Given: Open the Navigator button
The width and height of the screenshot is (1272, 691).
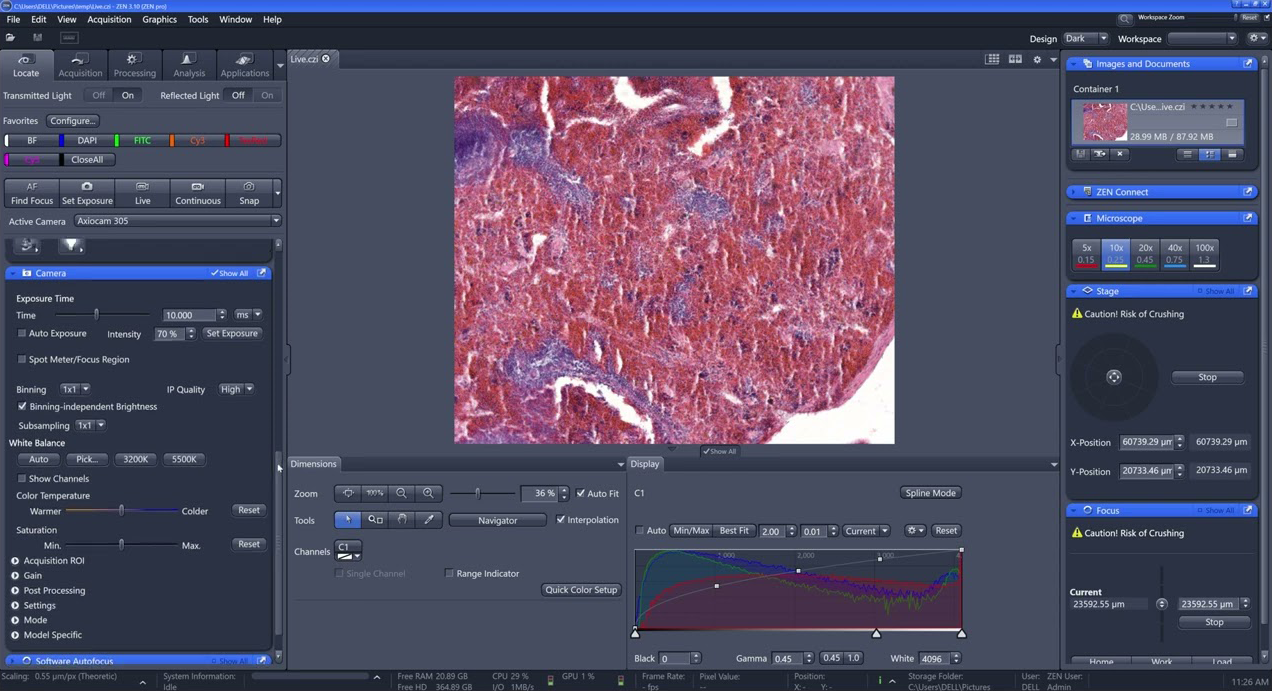Looking at the screenshot, I should [x=498, y=520].
